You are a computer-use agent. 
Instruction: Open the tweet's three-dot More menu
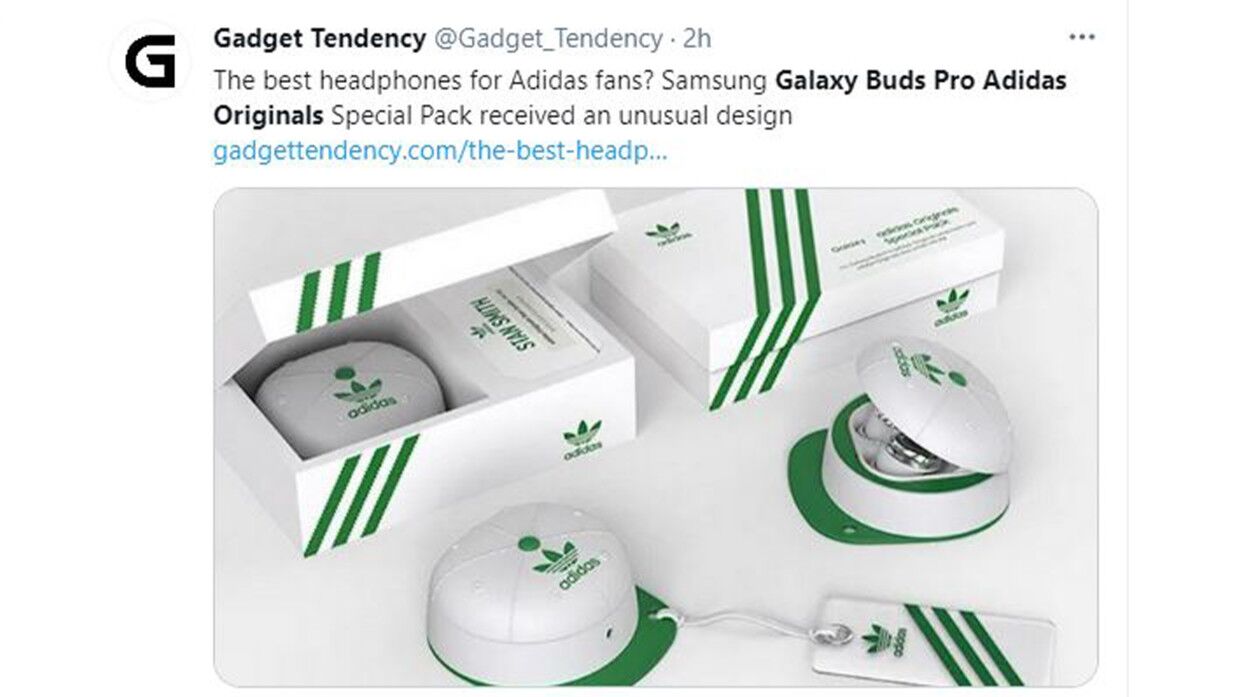[1082, 38]
